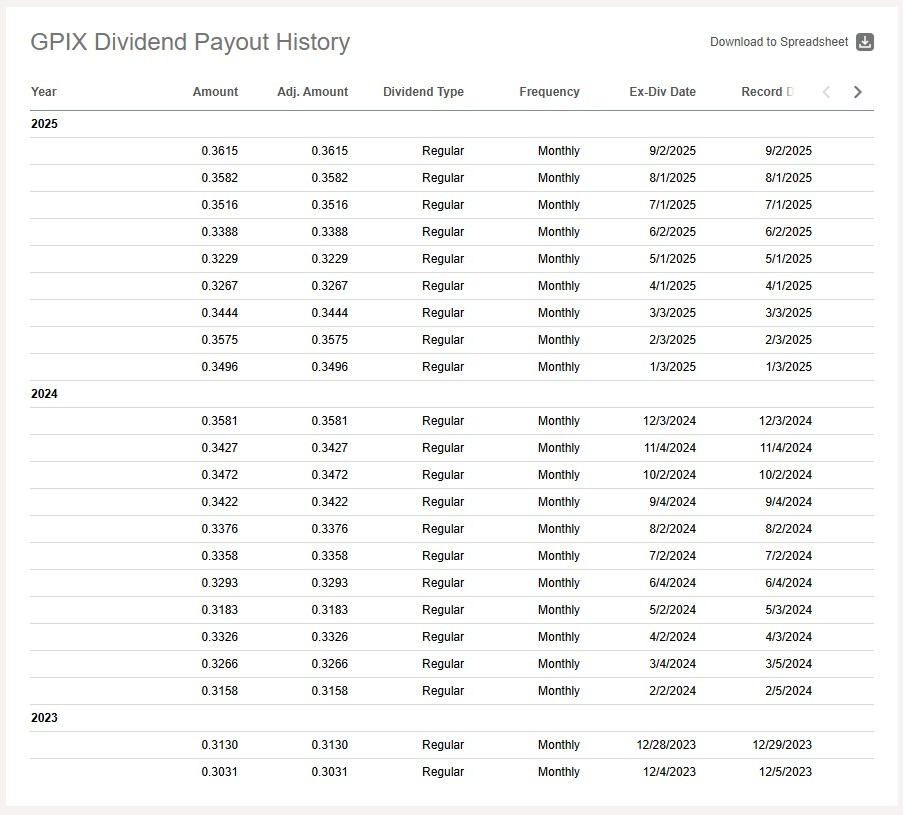Screen dimensions: 903x815
Task: Click the 0.3229 value in Amount column
Action: click(219, 259)
